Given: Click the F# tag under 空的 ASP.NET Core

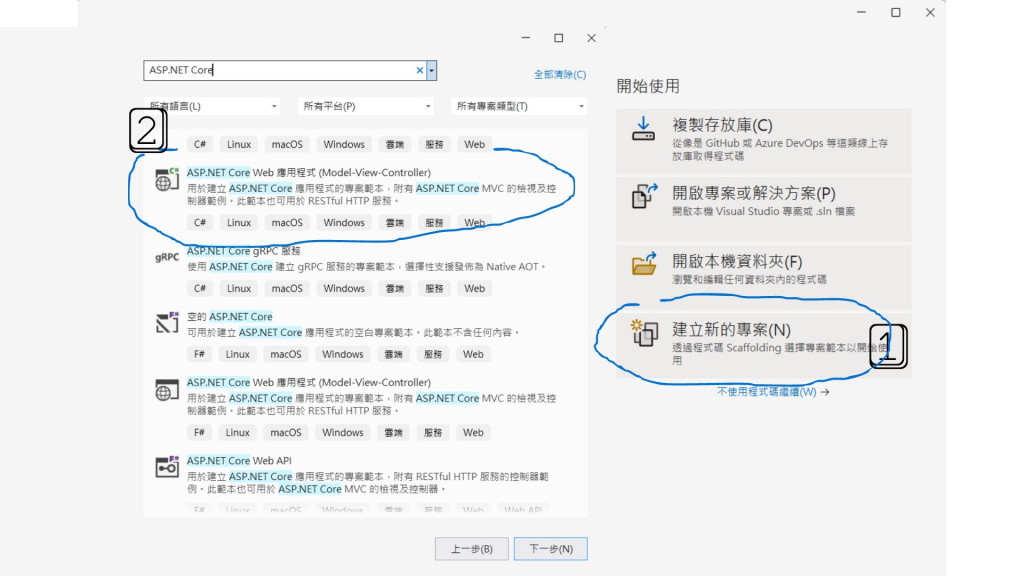Looking at the screenshot, I should click(x=199, y=354).
